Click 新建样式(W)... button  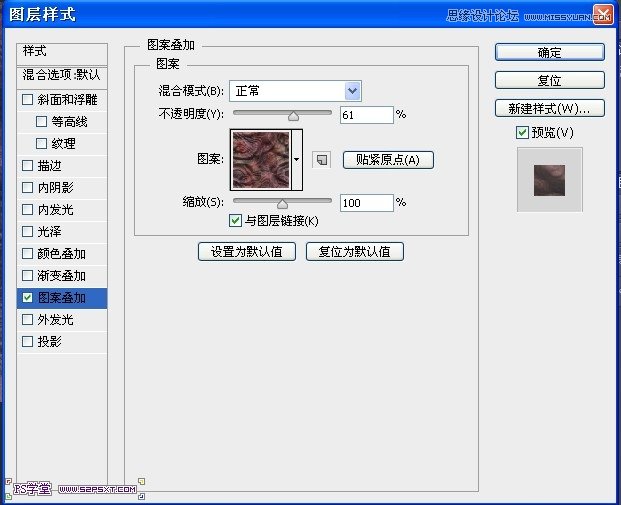[550, 108]
